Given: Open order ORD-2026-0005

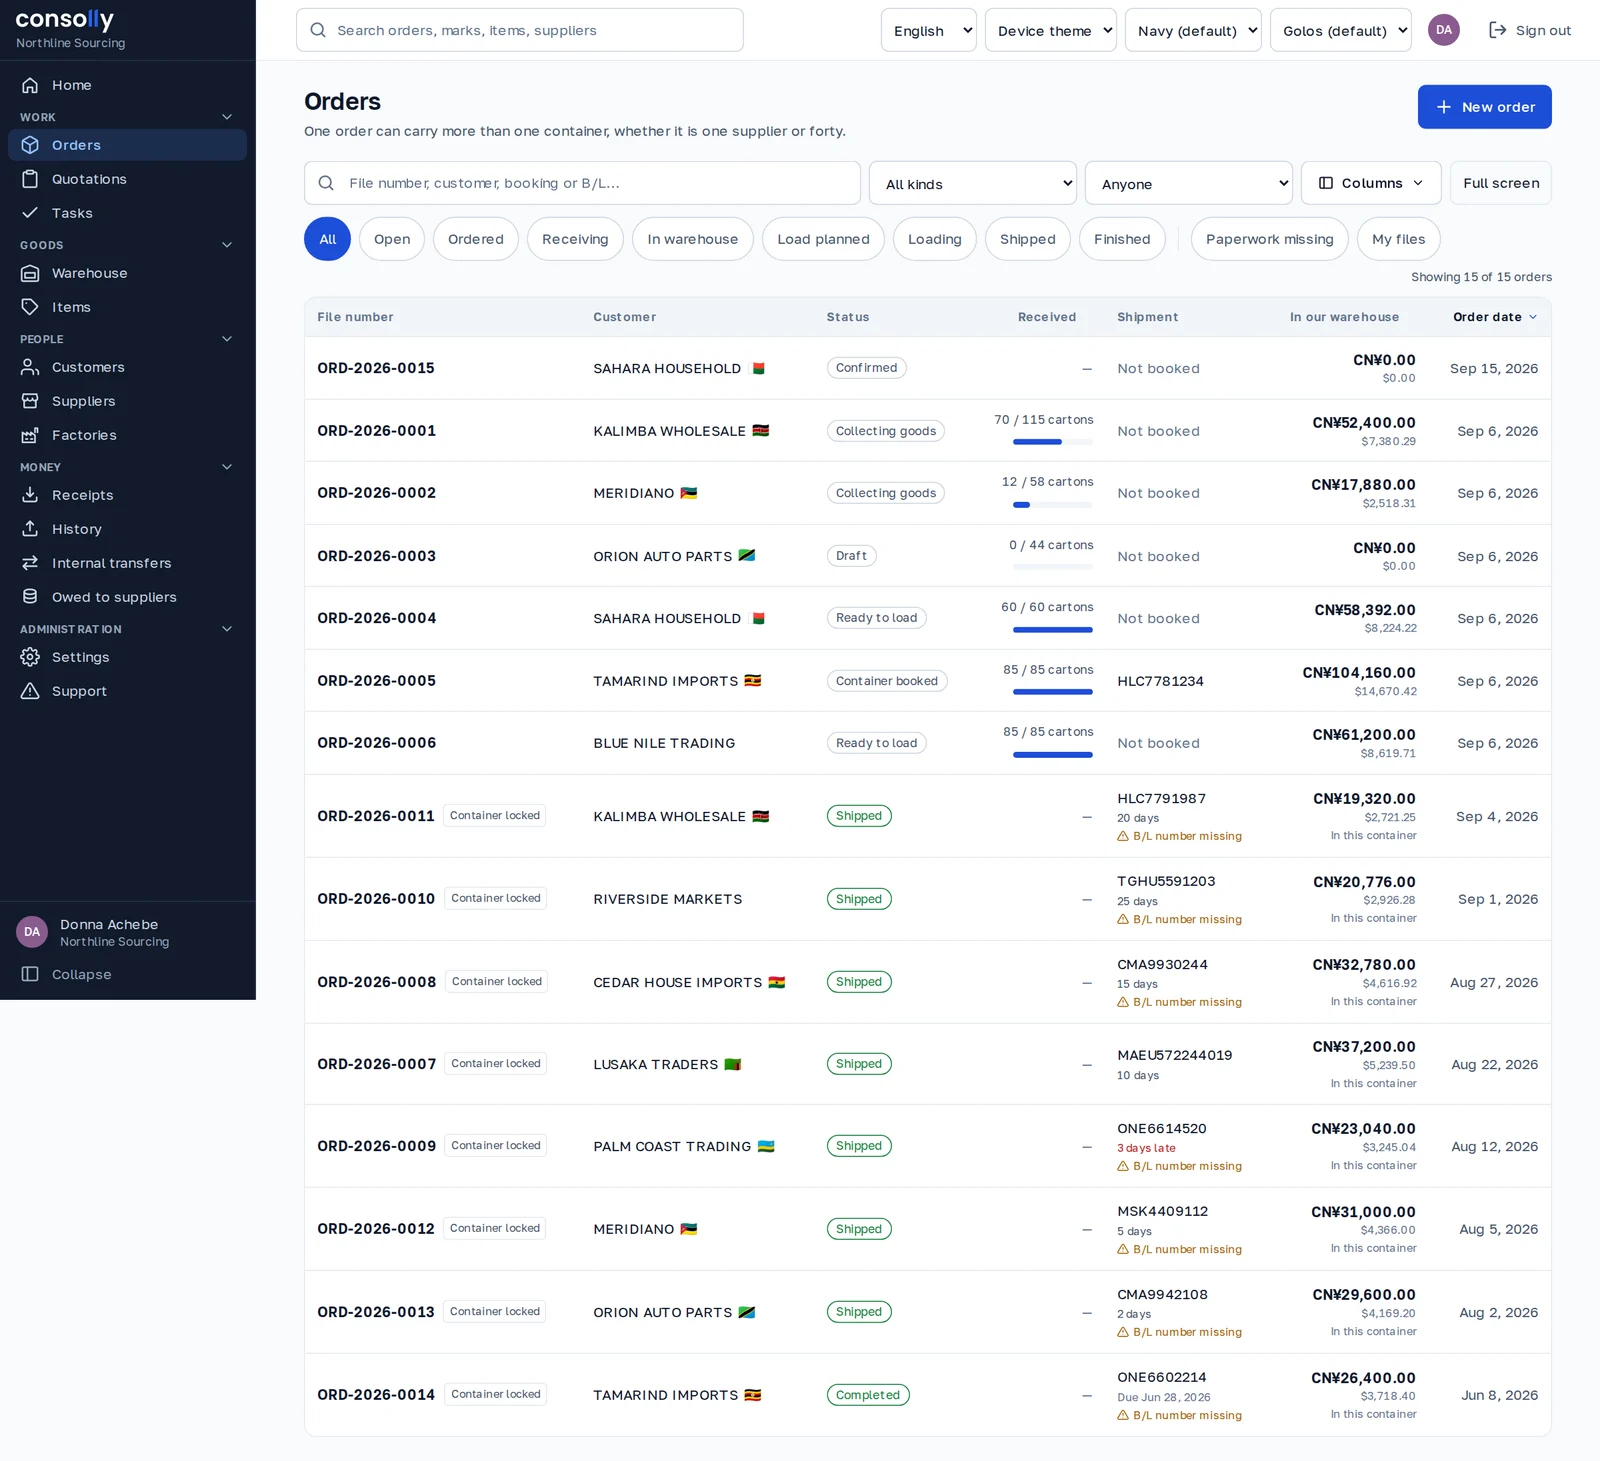Looking at the screenshot, I should click(376, 681).
